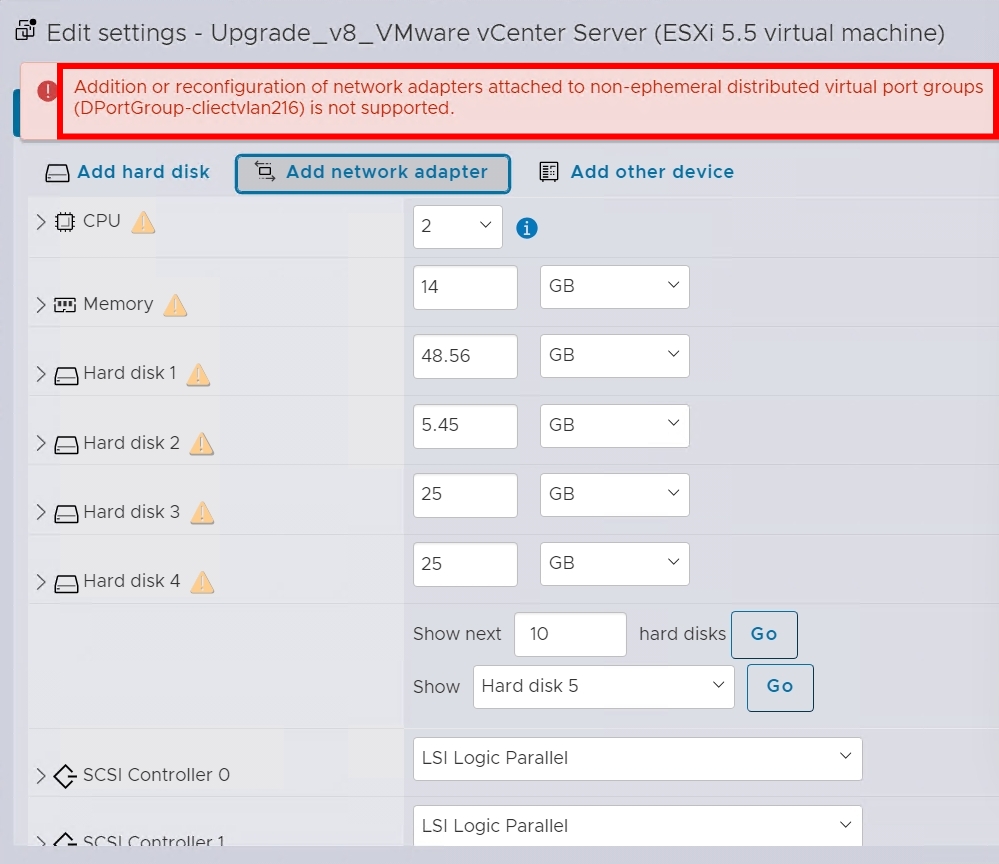This screenshot has height=864, width=999.
Task: Expand the CPU section
Action: point(39,222)
